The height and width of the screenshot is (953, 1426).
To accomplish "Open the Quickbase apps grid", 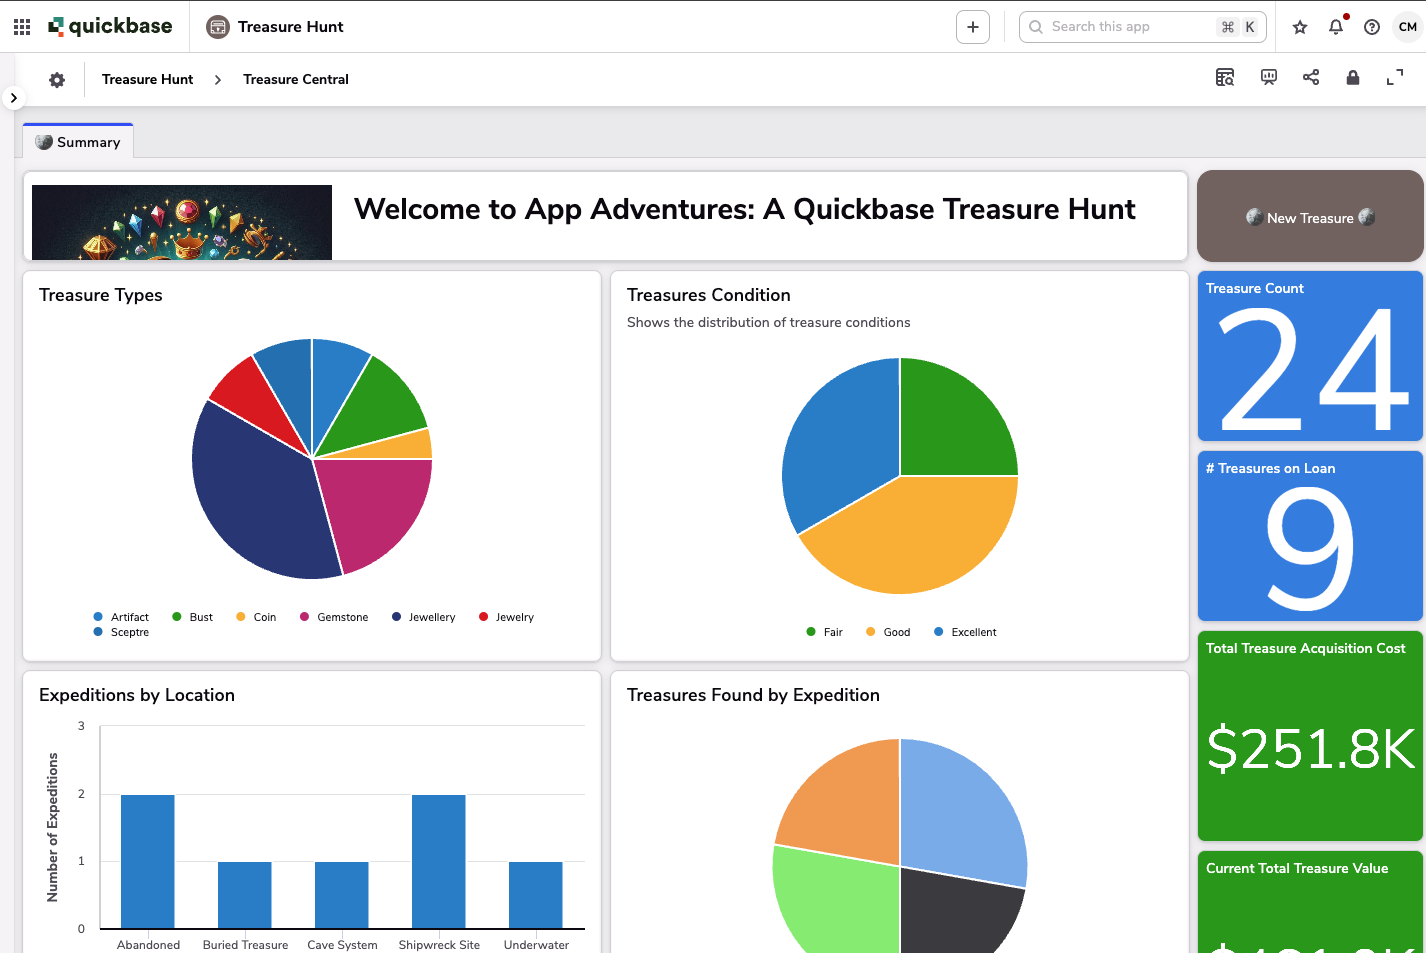I will coord(21,26).
